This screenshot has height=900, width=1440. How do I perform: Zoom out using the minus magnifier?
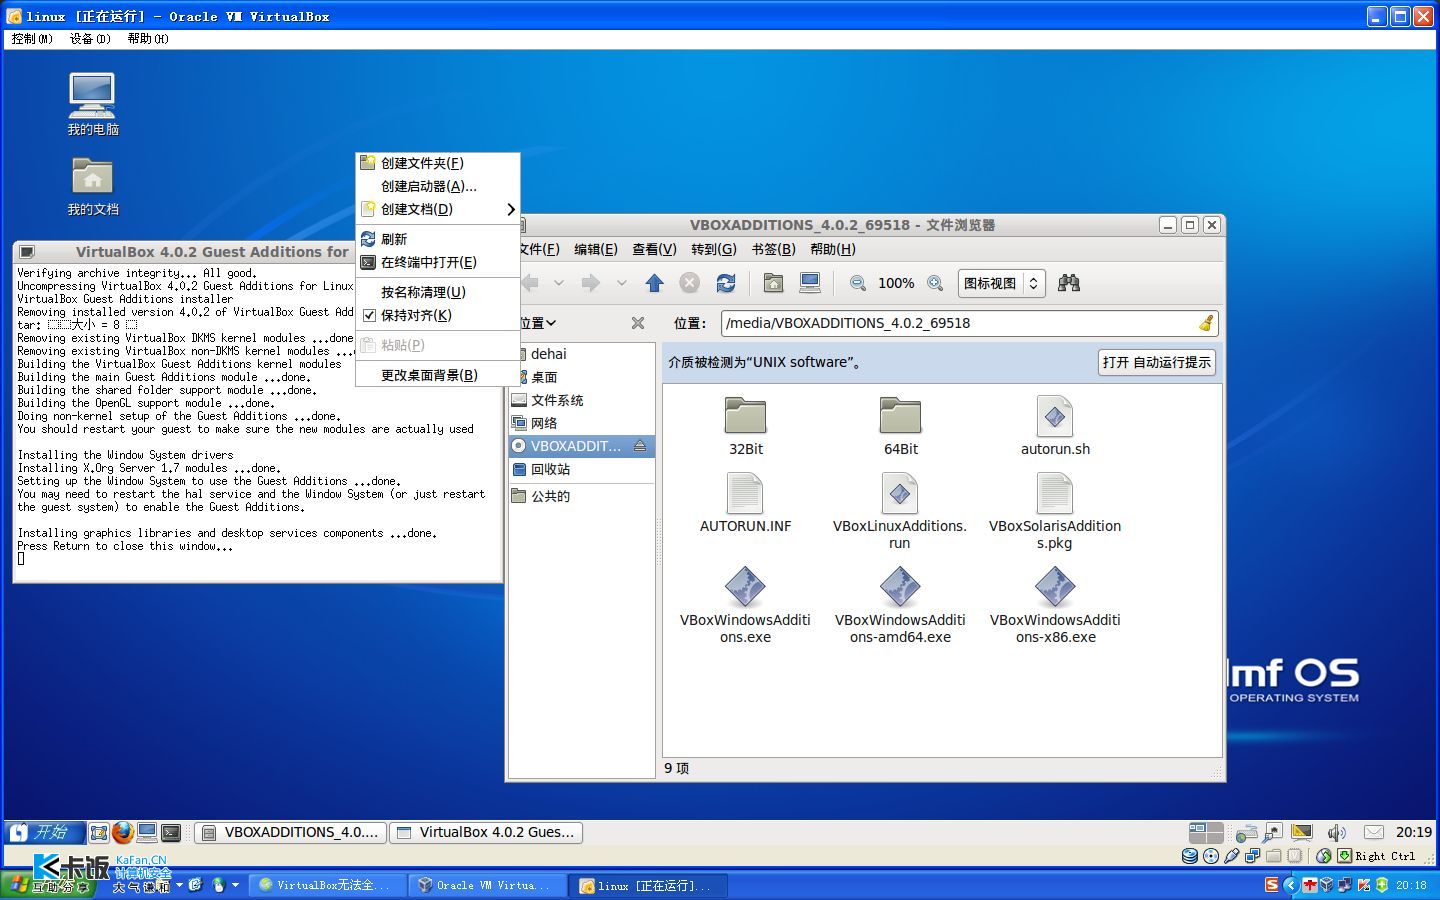(858, 284)
